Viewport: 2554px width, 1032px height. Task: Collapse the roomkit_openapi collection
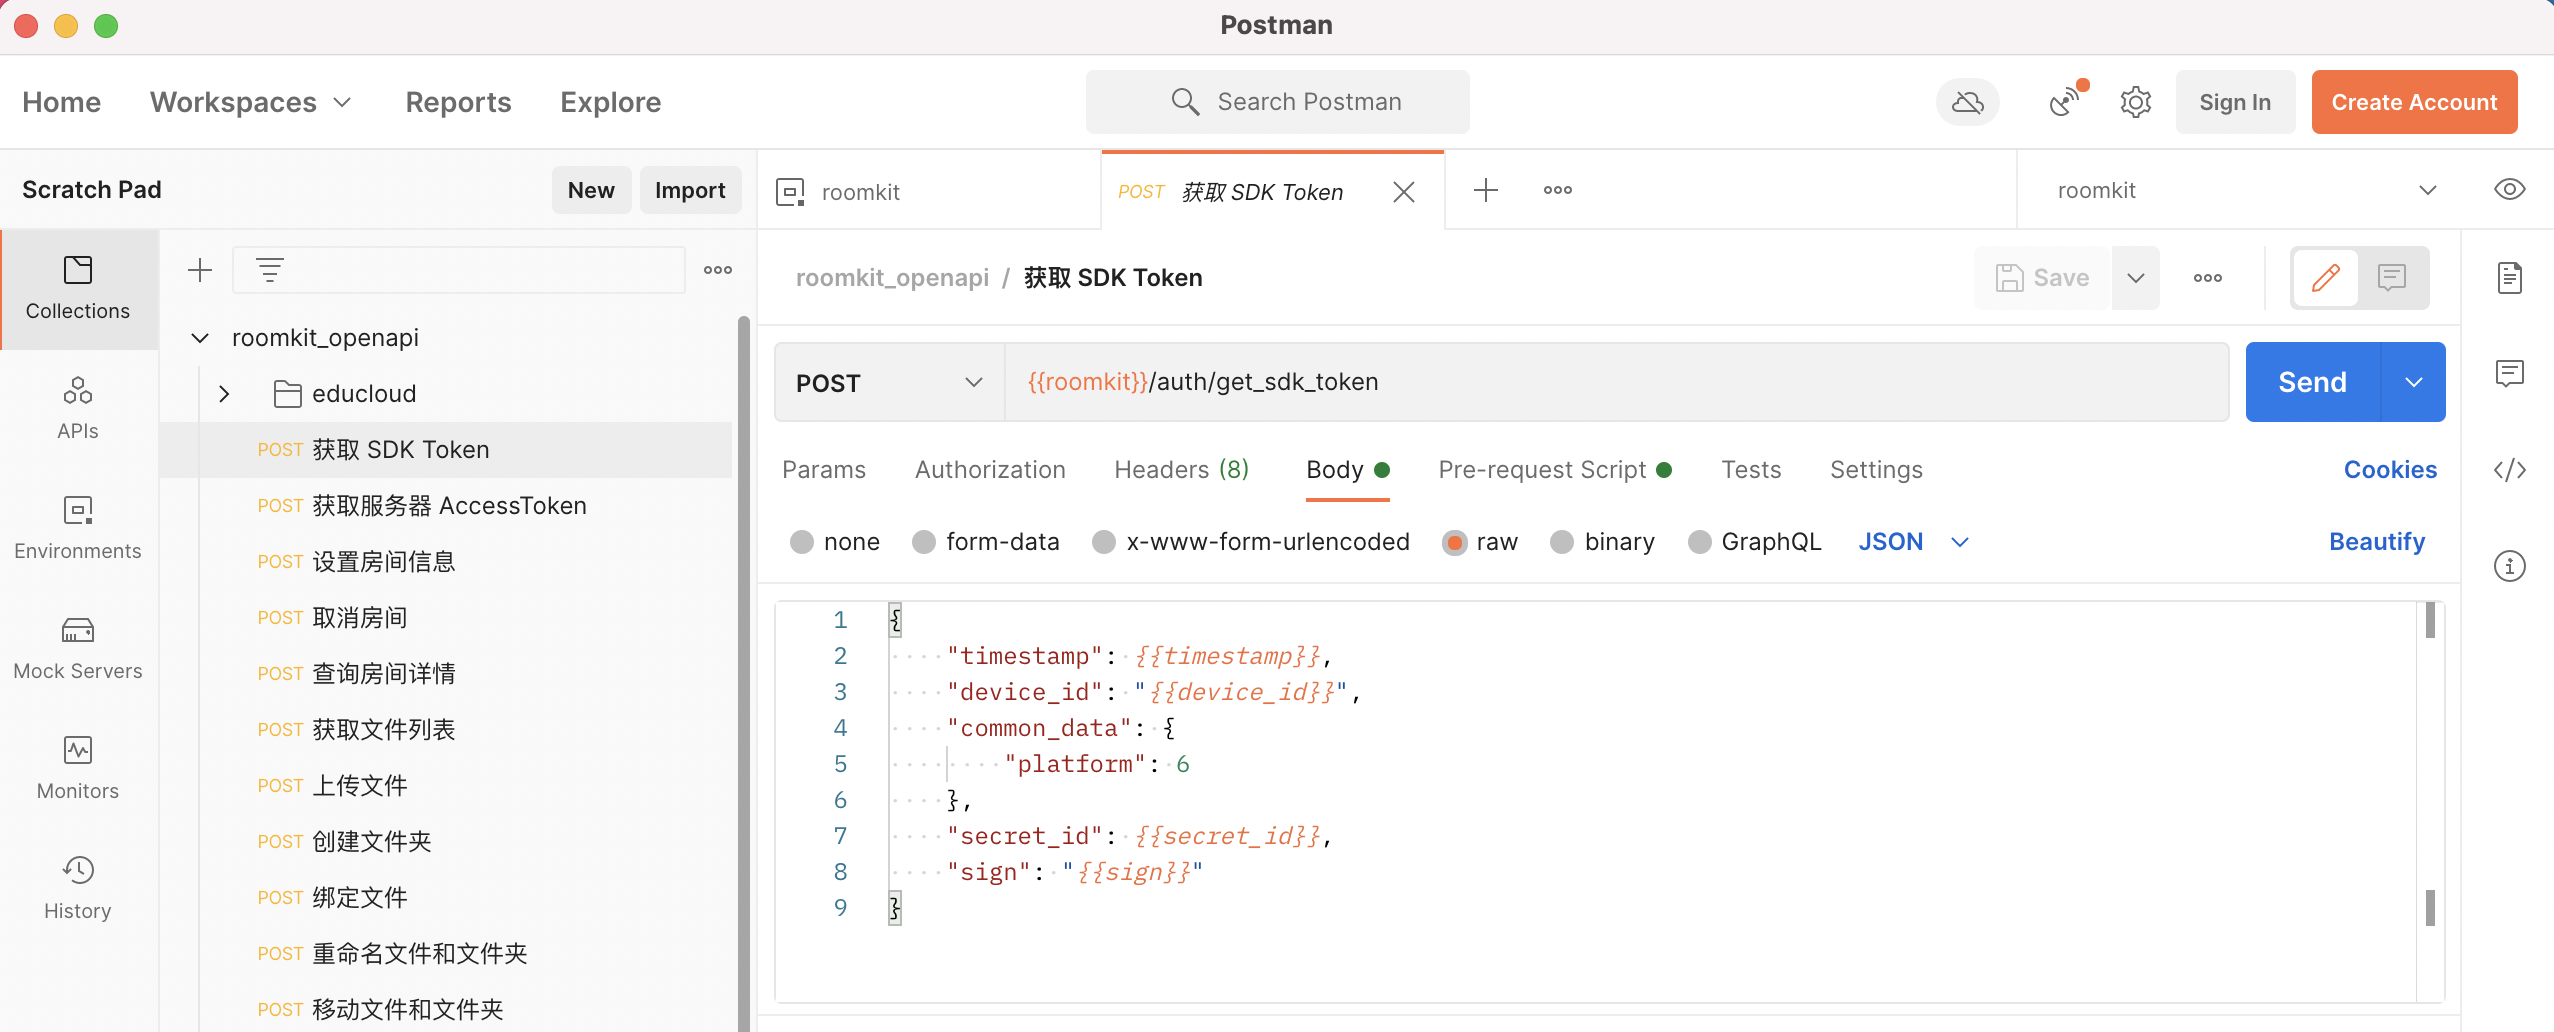199,337
